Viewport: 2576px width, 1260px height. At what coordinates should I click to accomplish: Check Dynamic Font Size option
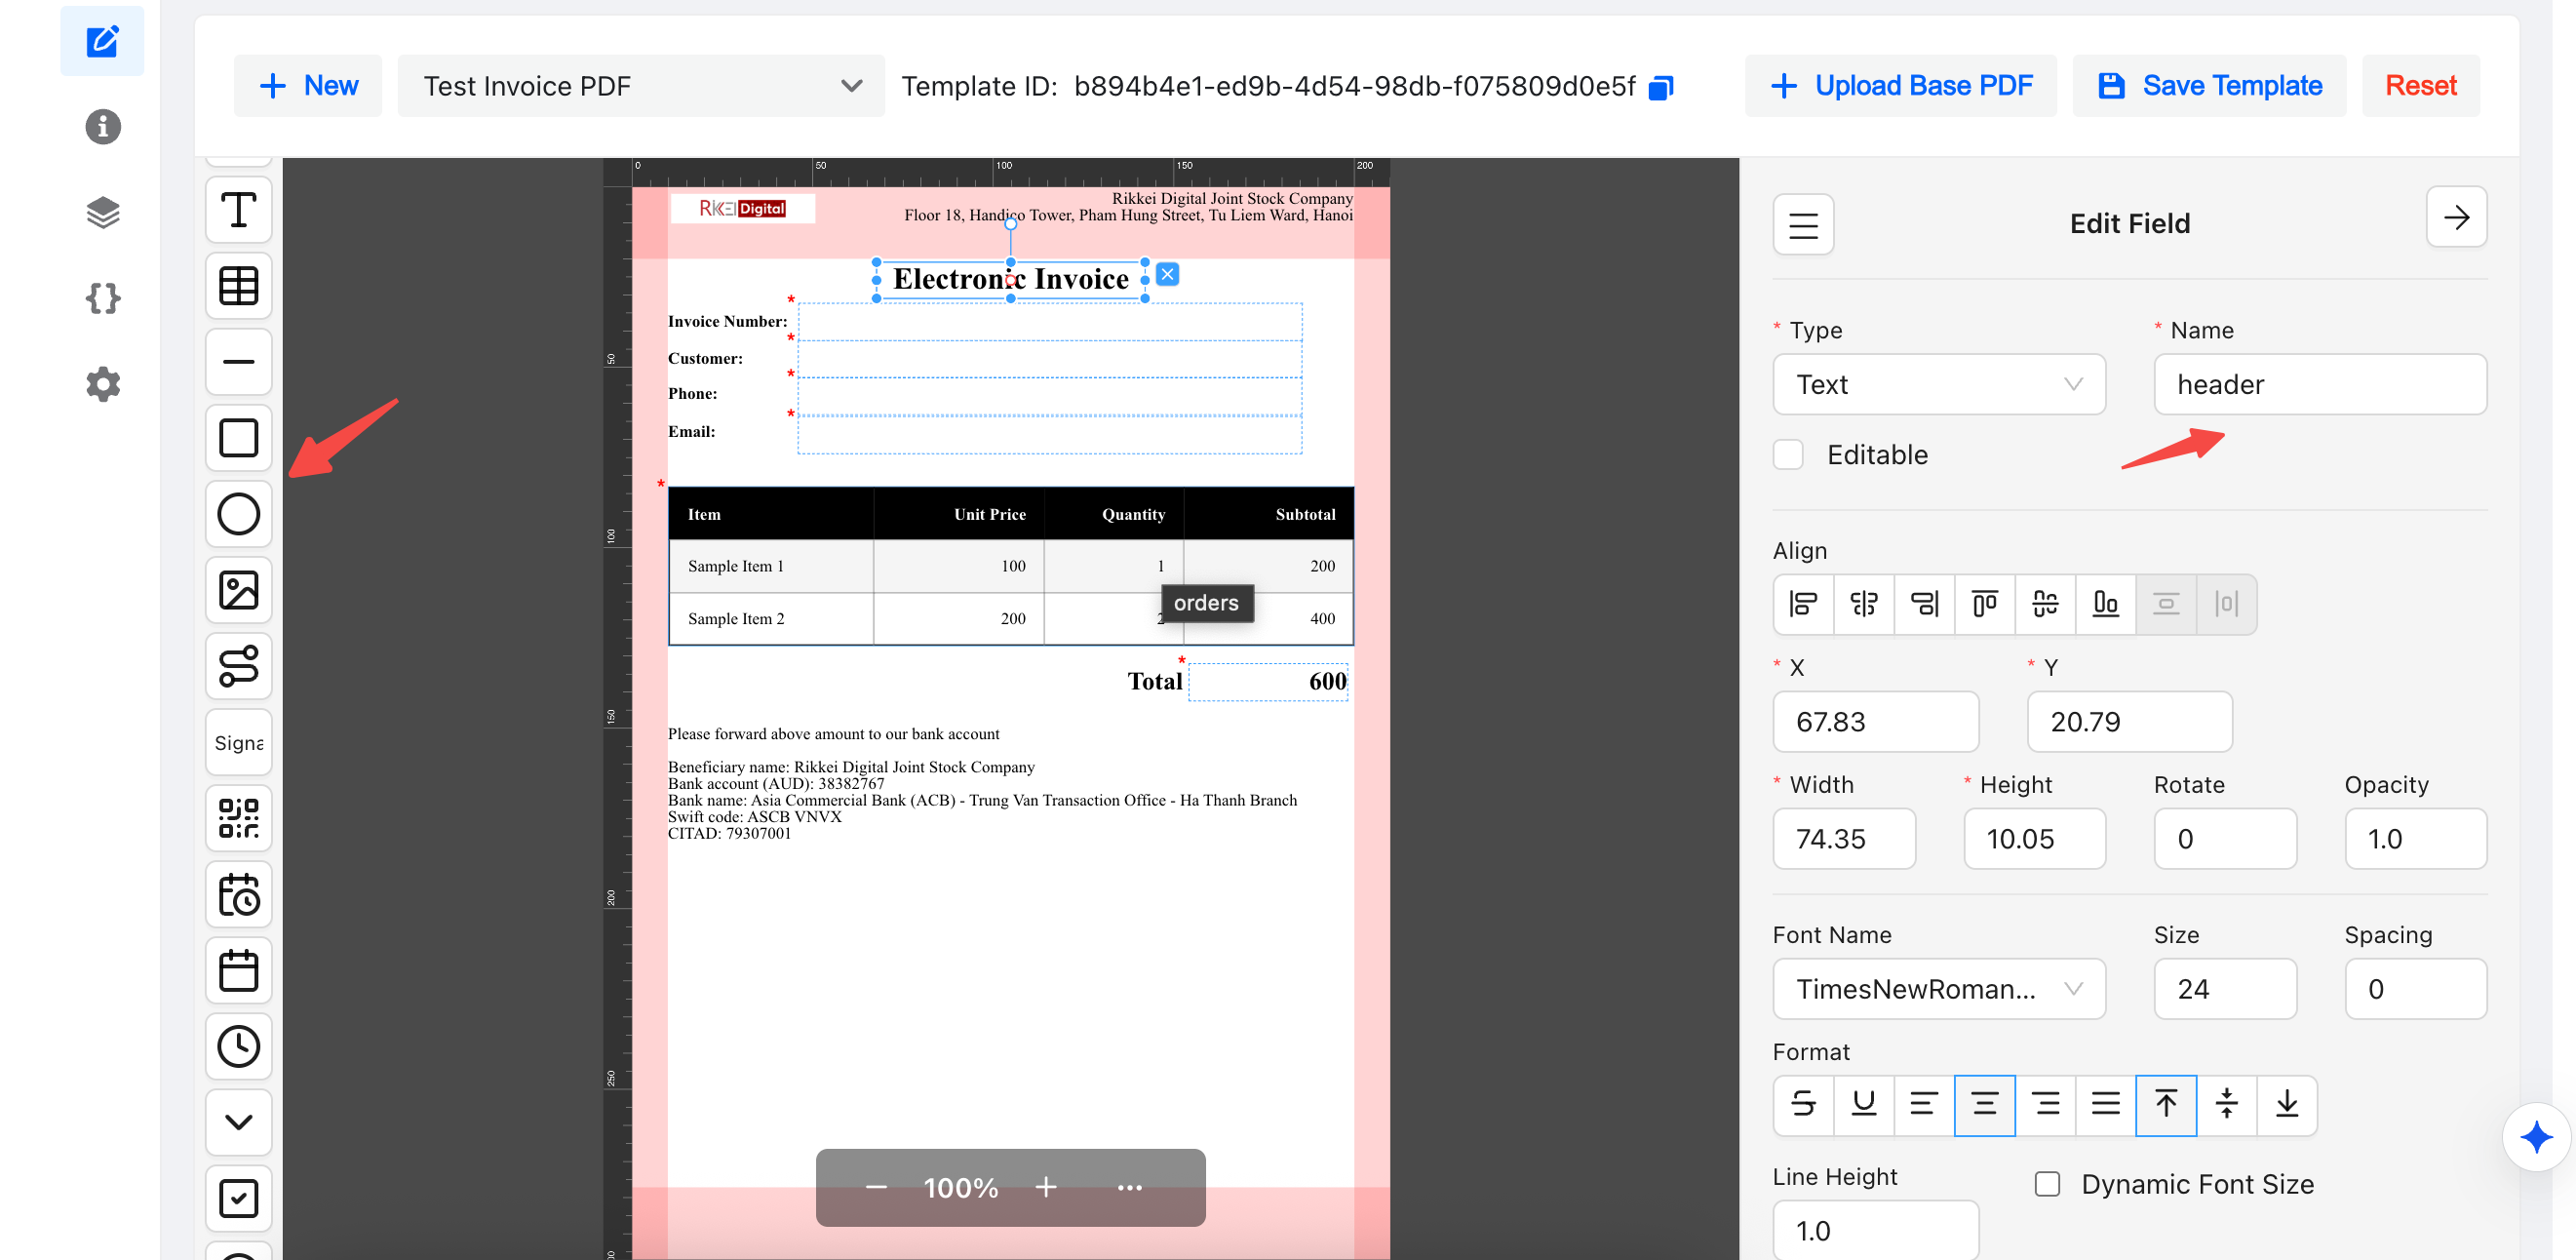(x=2047, y=1184)
